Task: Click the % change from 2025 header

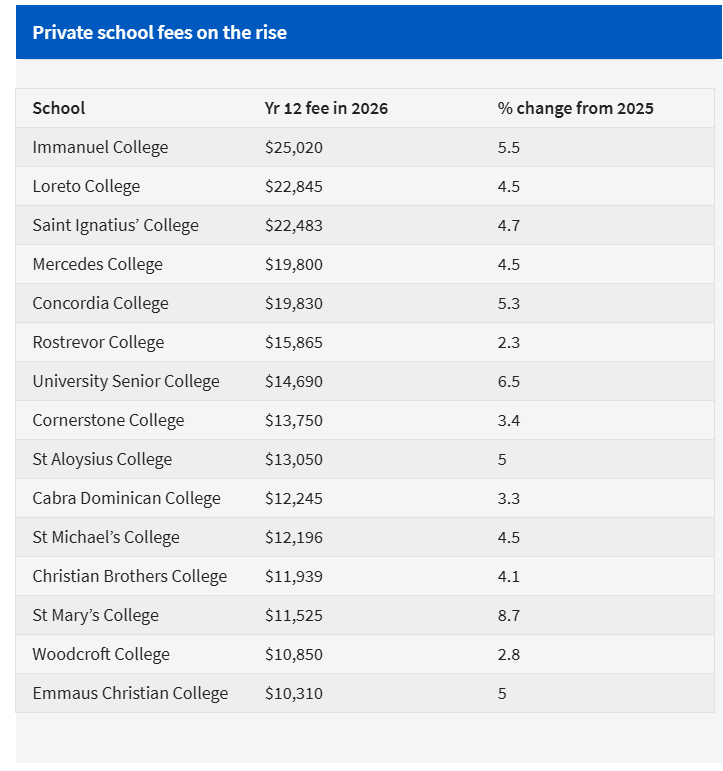Action: 575,108
